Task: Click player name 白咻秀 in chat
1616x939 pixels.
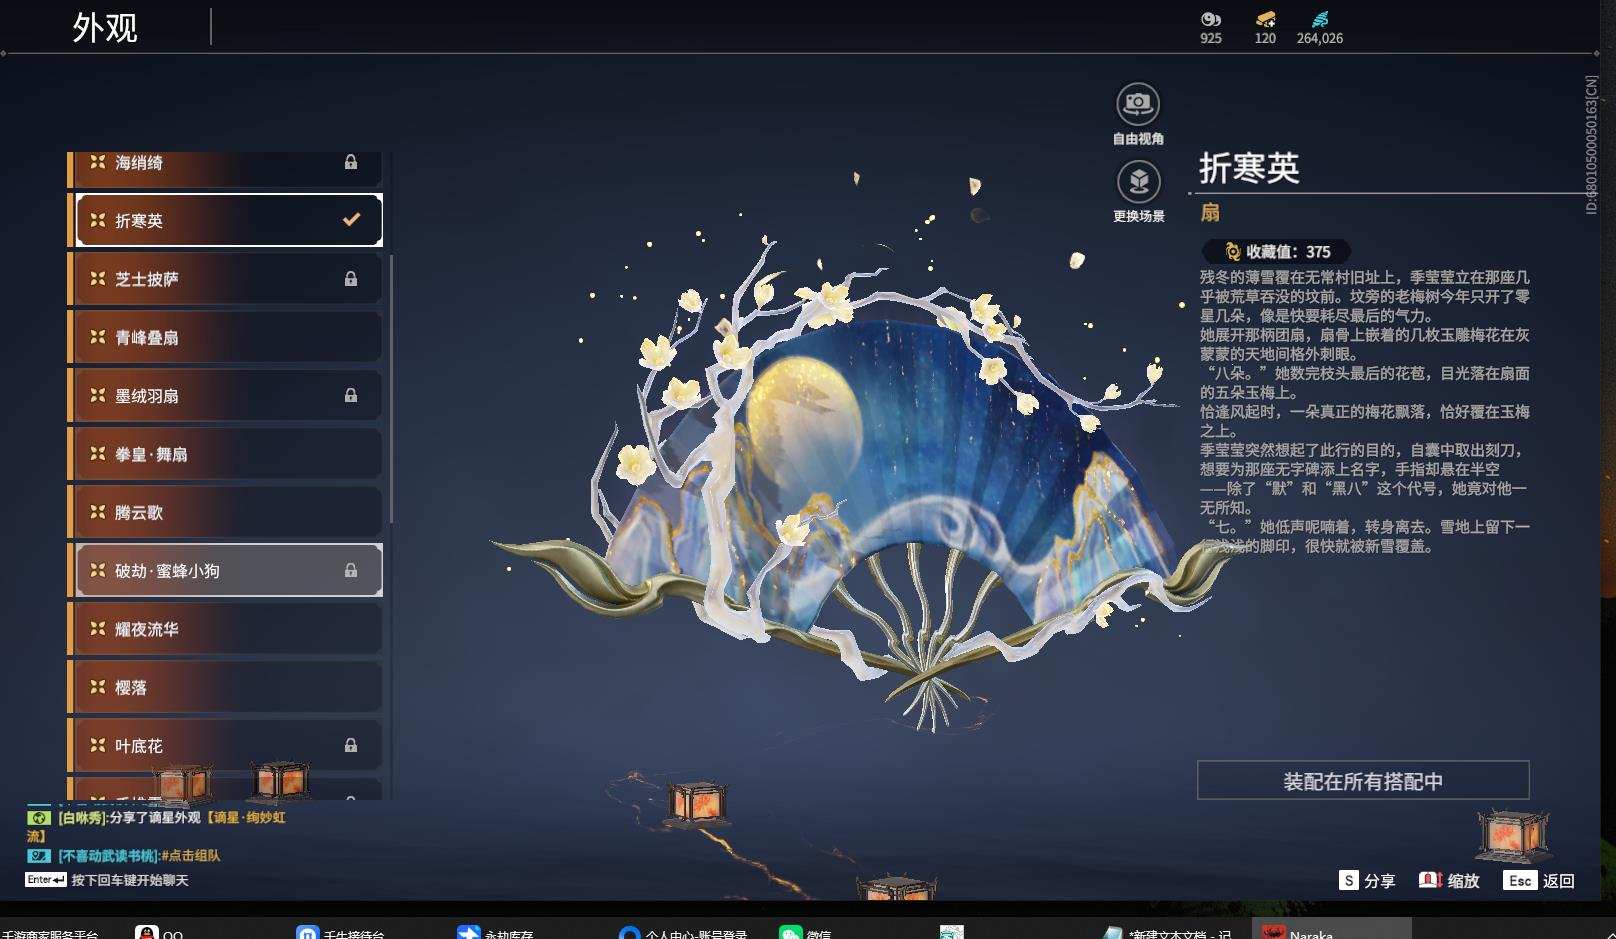Action: click(x=81, y=817)
